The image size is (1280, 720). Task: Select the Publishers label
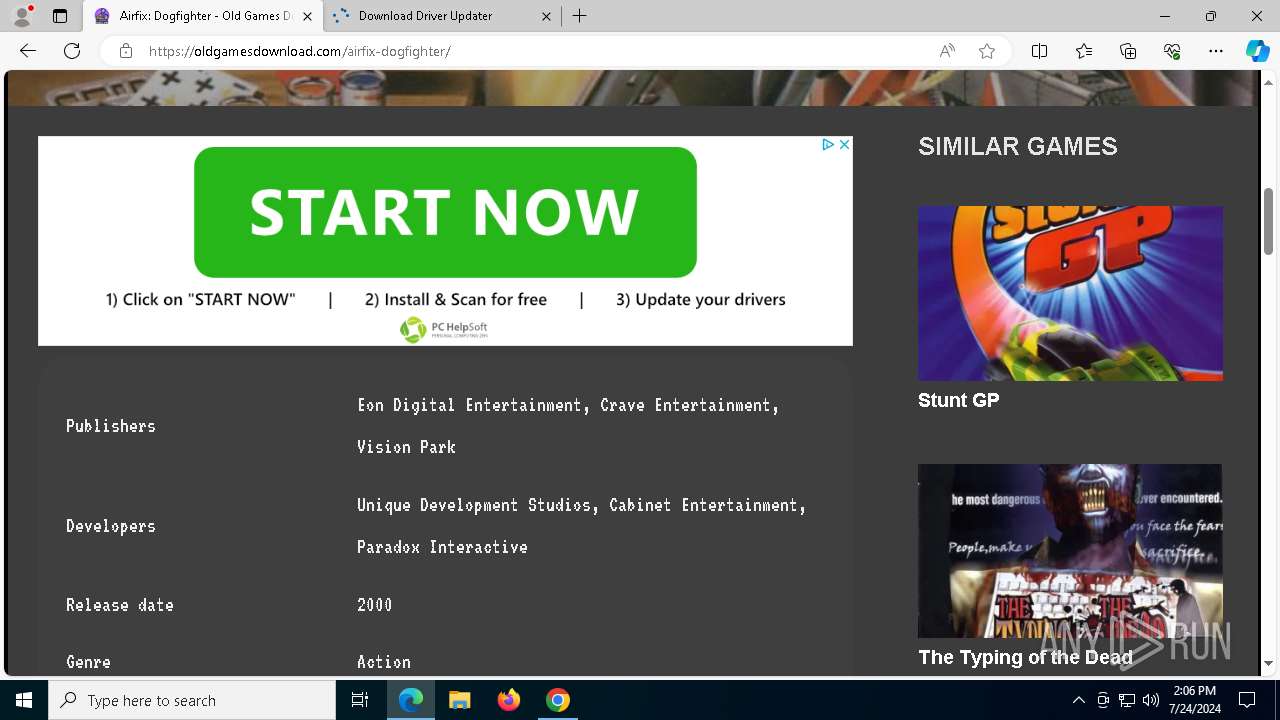[110, 426]
